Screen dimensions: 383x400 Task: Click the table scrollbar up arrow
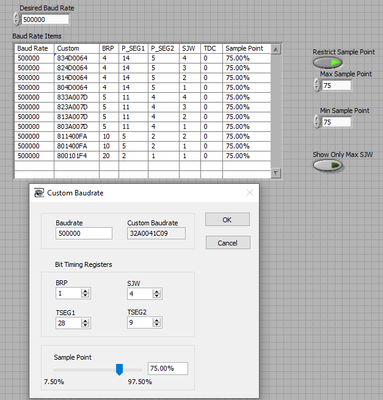[276, 50]
